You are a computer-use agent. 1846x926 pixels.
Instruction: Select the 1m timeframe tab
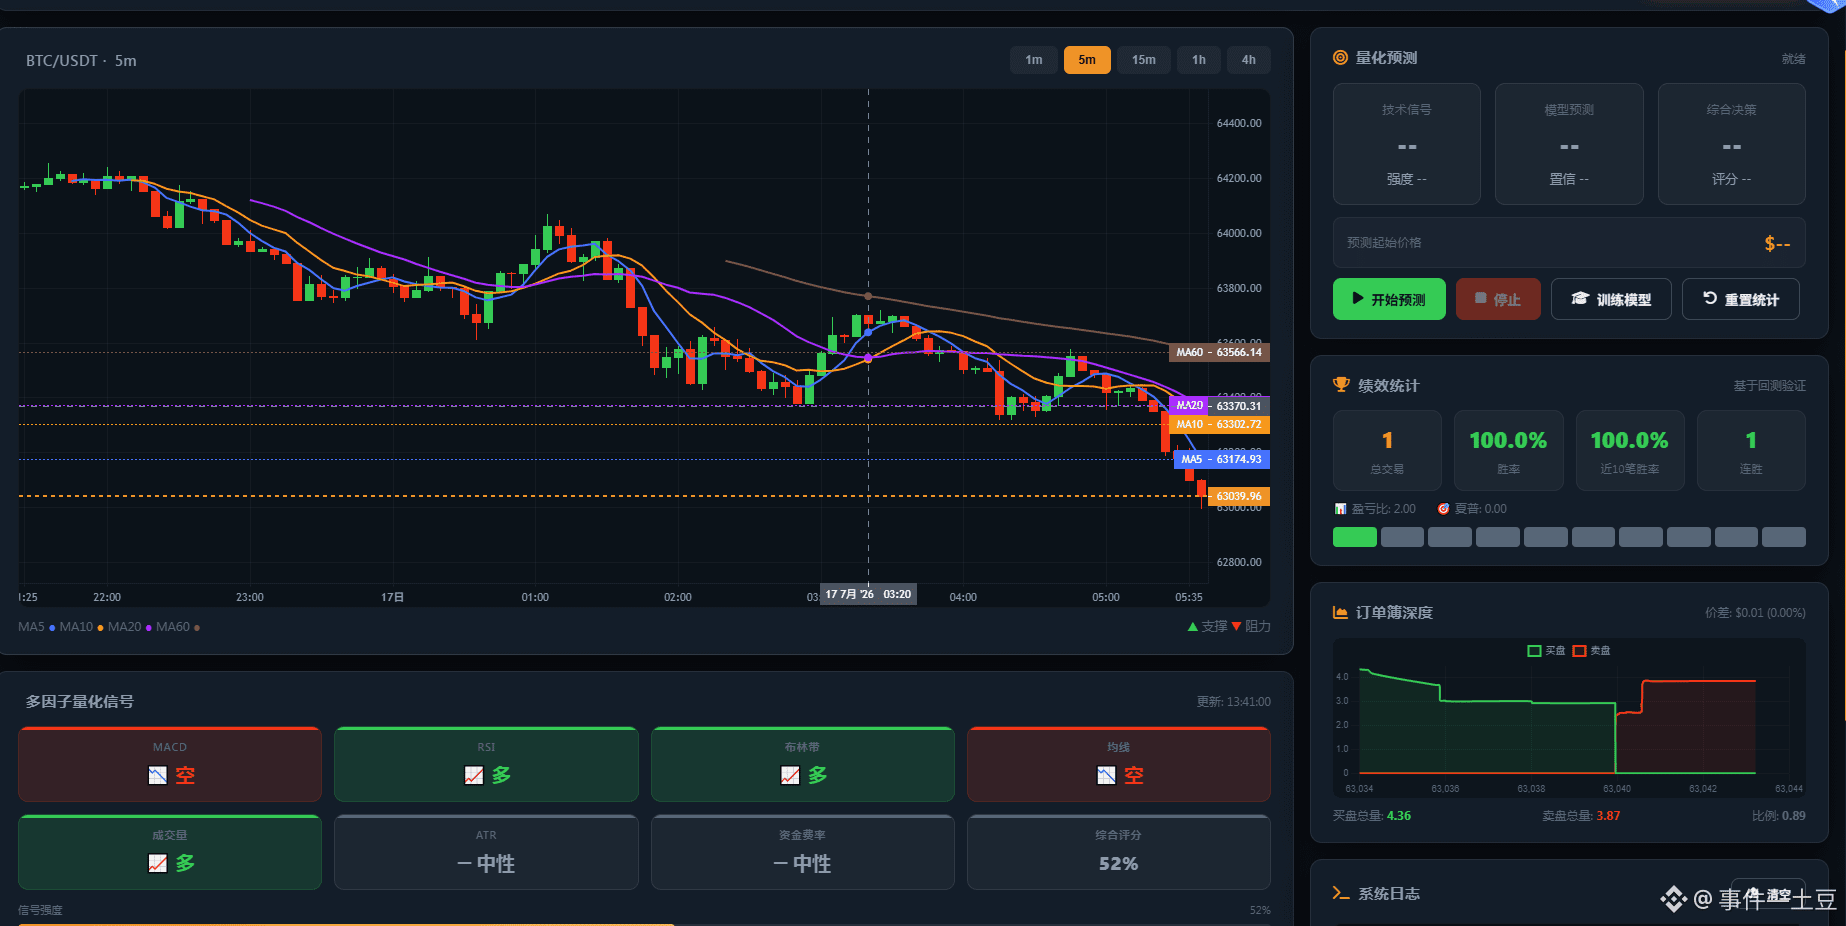click(x=1033, y=60)
